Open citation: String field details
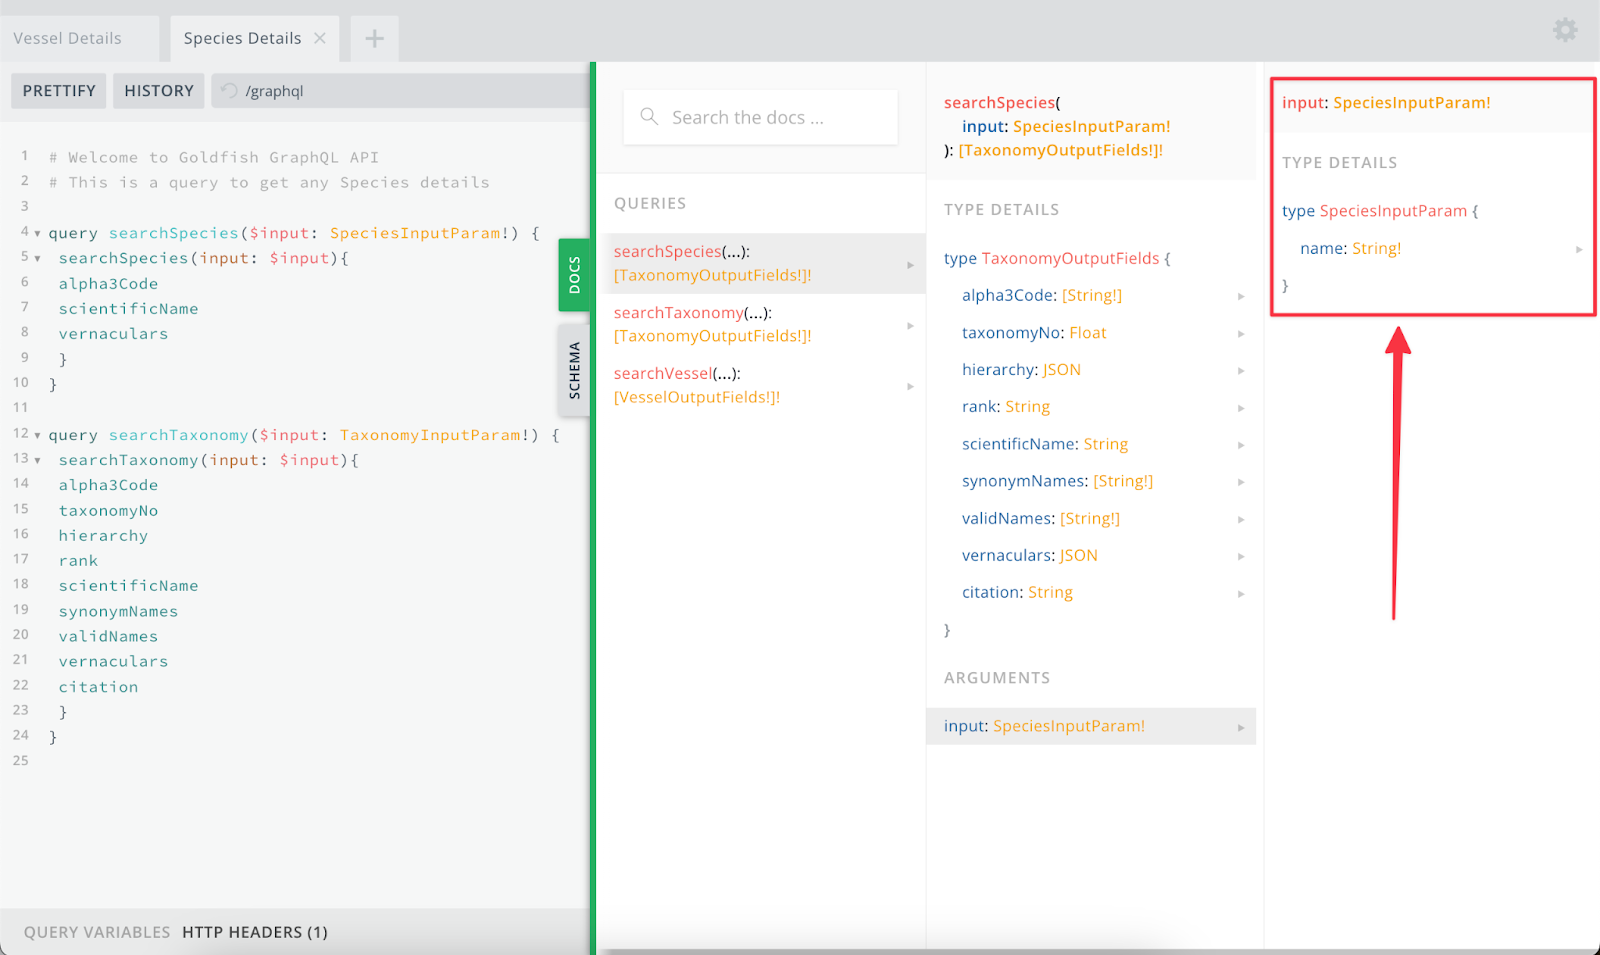The height and width of the screenshot is (955, 1600). pyautogui.click(x=1091, y=593)
